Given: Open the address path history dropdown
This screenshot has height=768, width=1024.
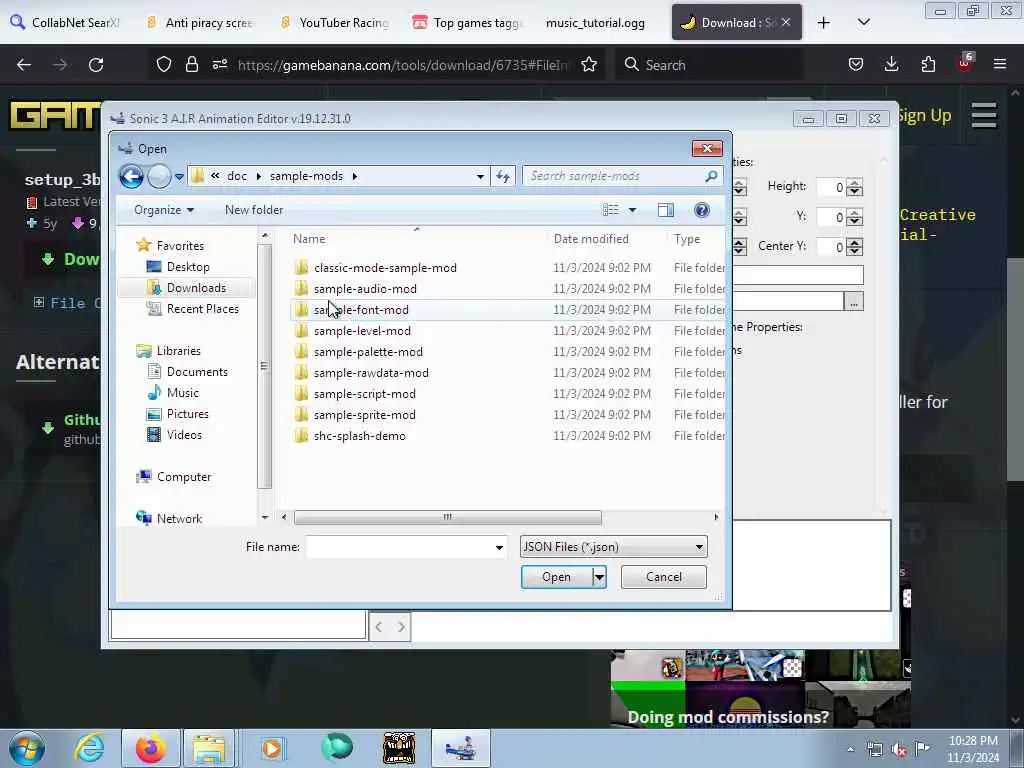Looking at the screenshot, I should (480, 176).
